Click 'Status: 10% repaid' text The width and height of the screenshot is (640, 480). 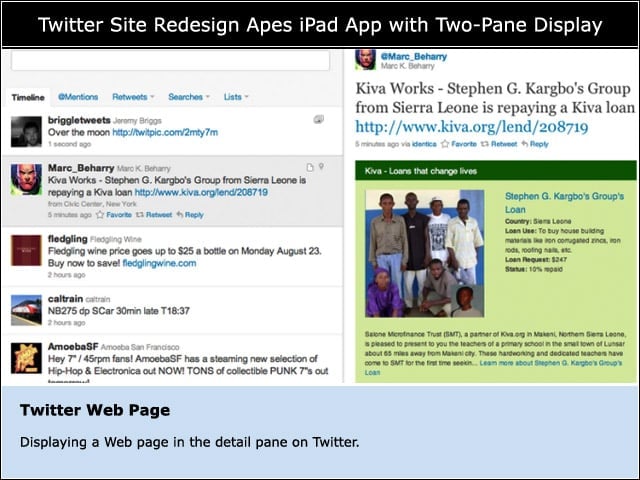click(534, 269)
